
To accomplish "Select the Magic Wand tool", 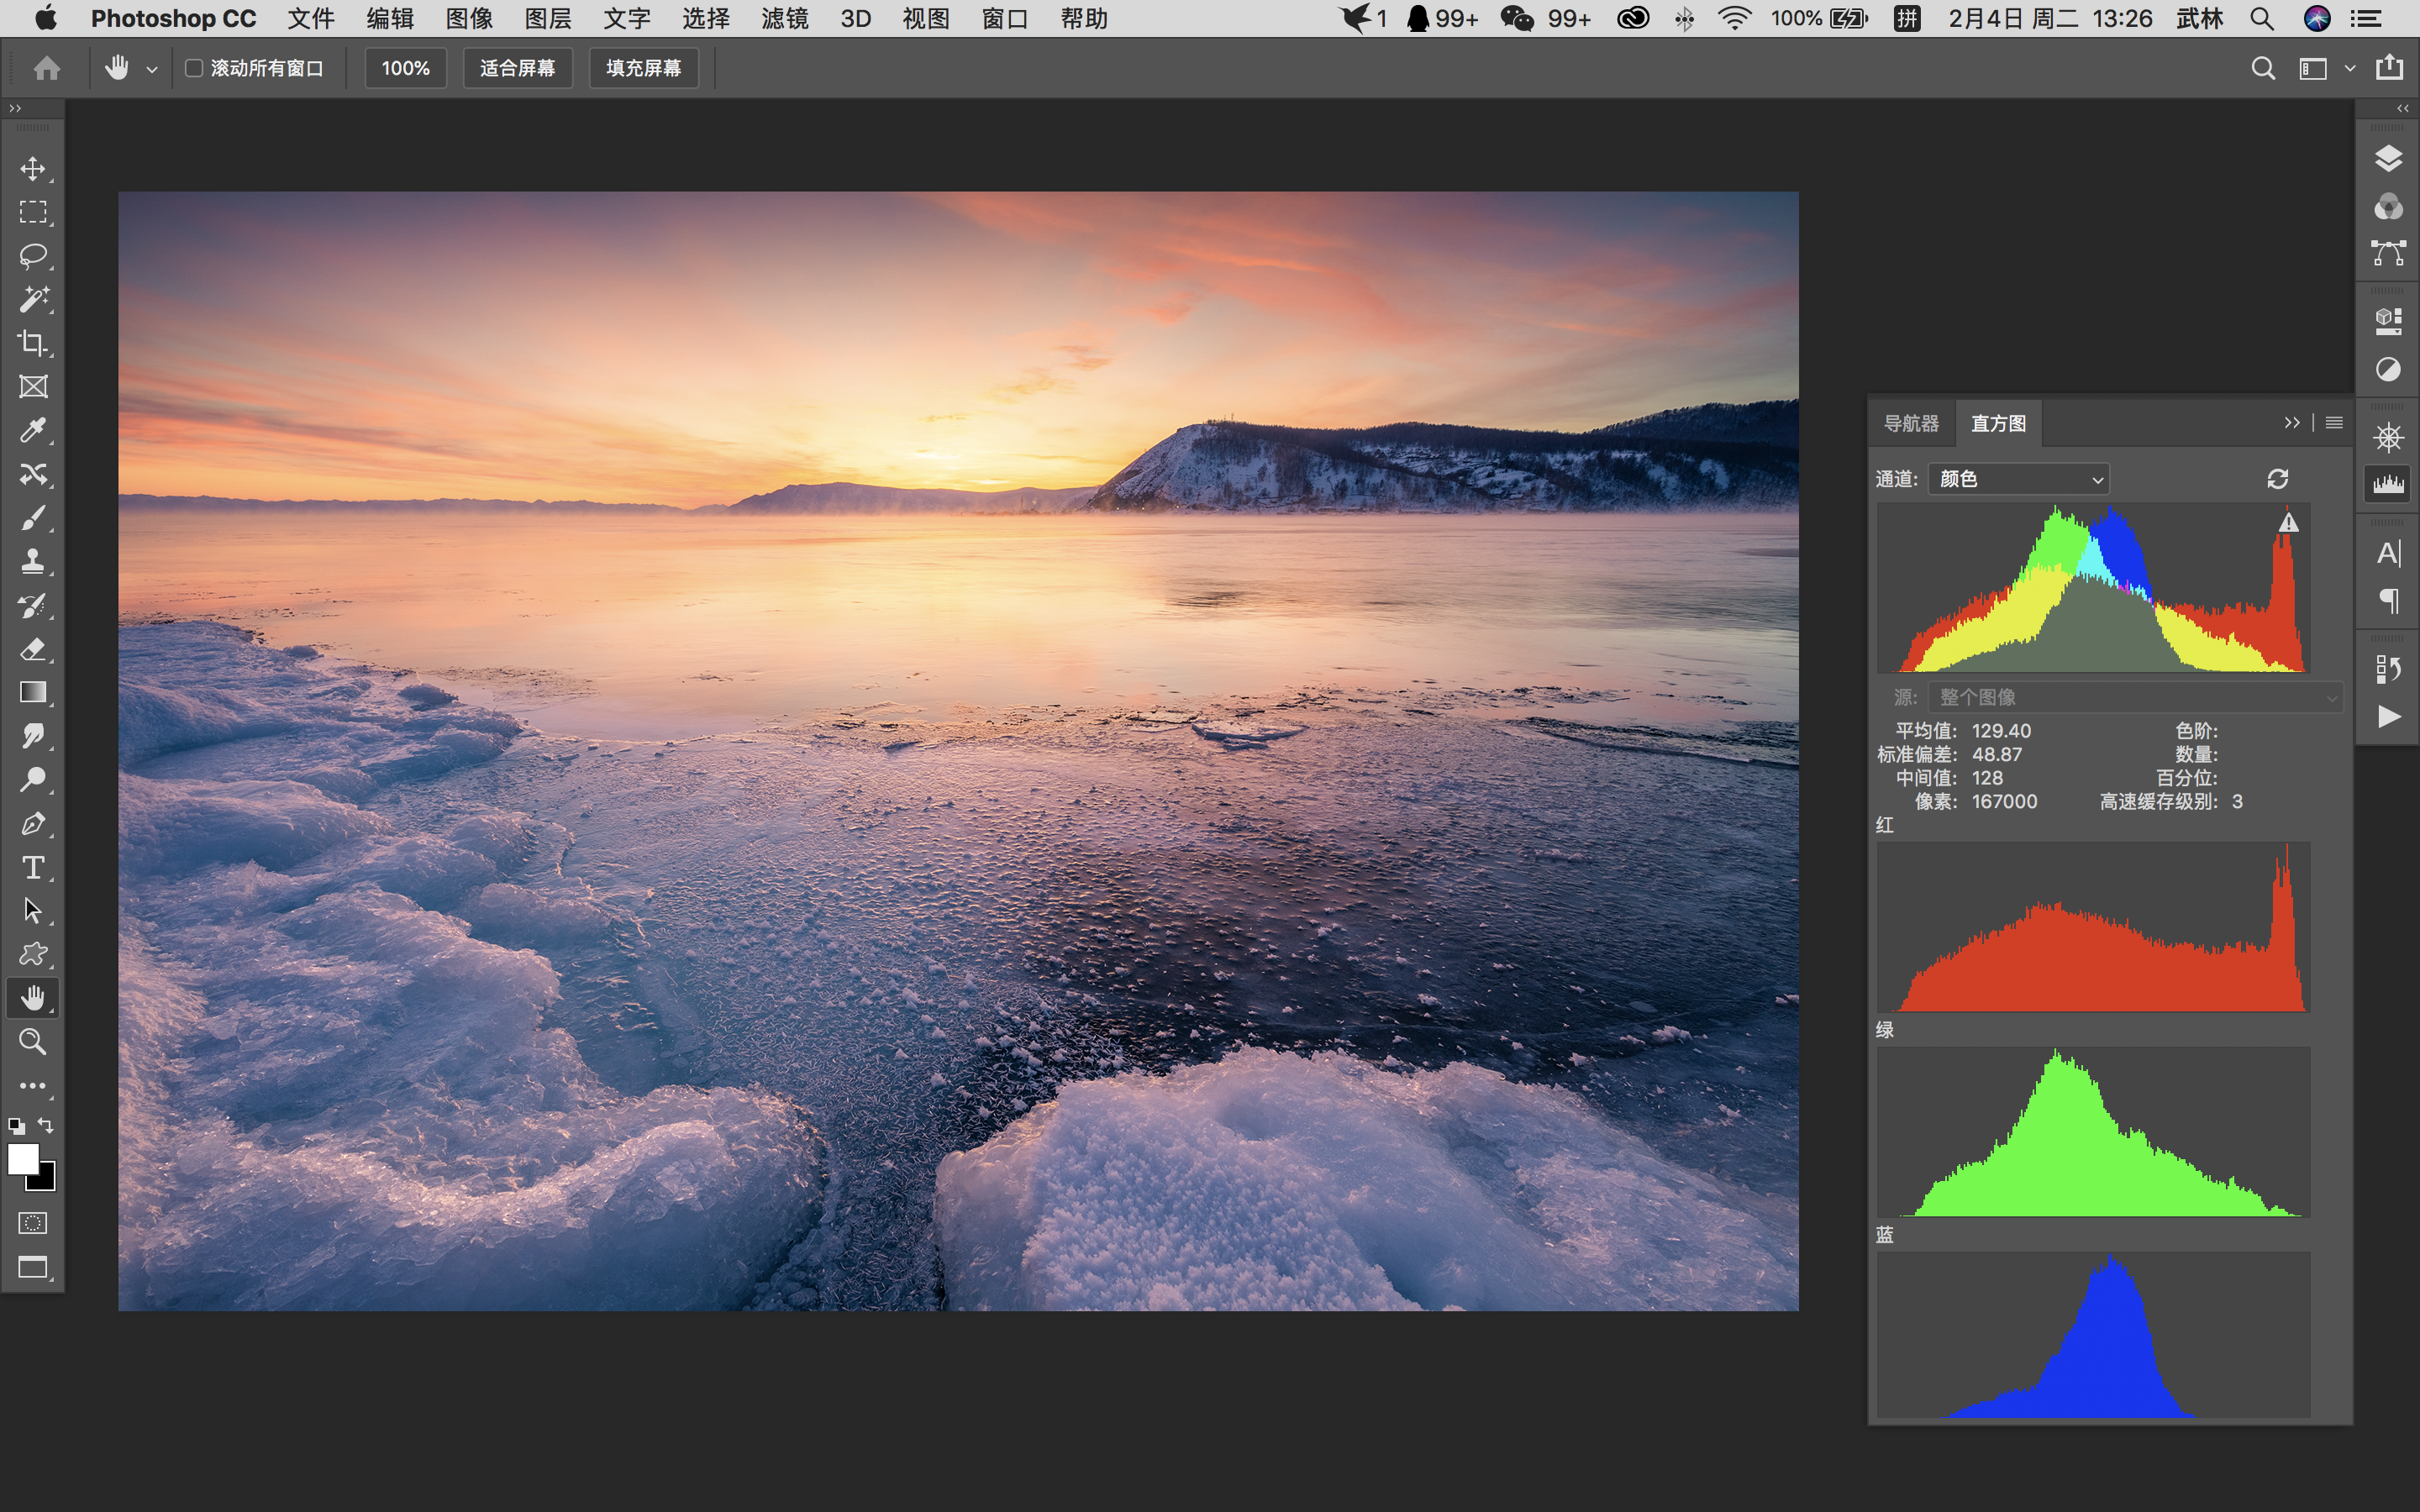I will click(x=33, y=299).
